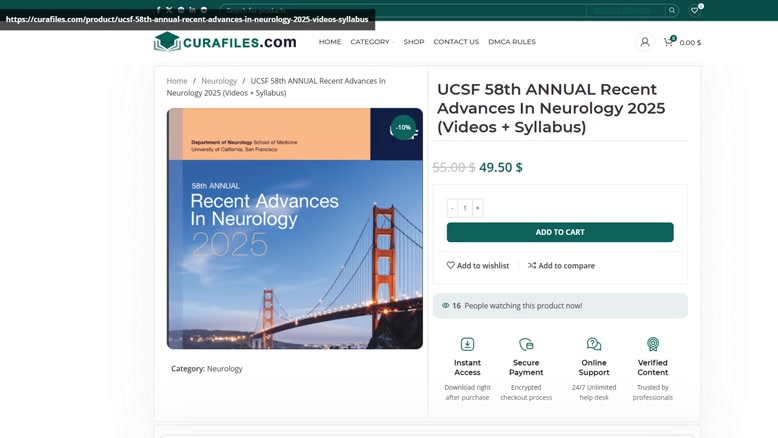Click the Instant Access download icon
The width and height of the screenshot is (778, 438).
(467, 344)
